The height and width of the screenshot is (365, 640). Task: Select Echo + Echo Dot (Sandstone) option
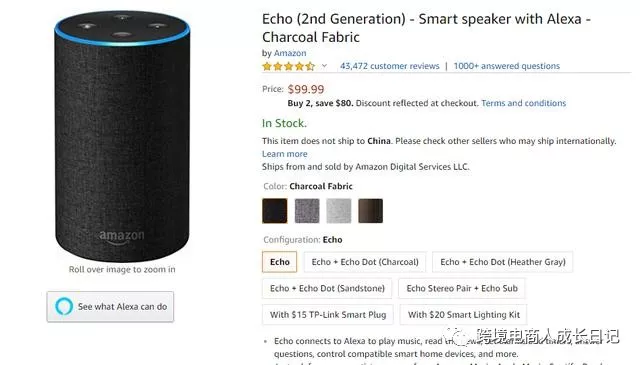point(327,289)
